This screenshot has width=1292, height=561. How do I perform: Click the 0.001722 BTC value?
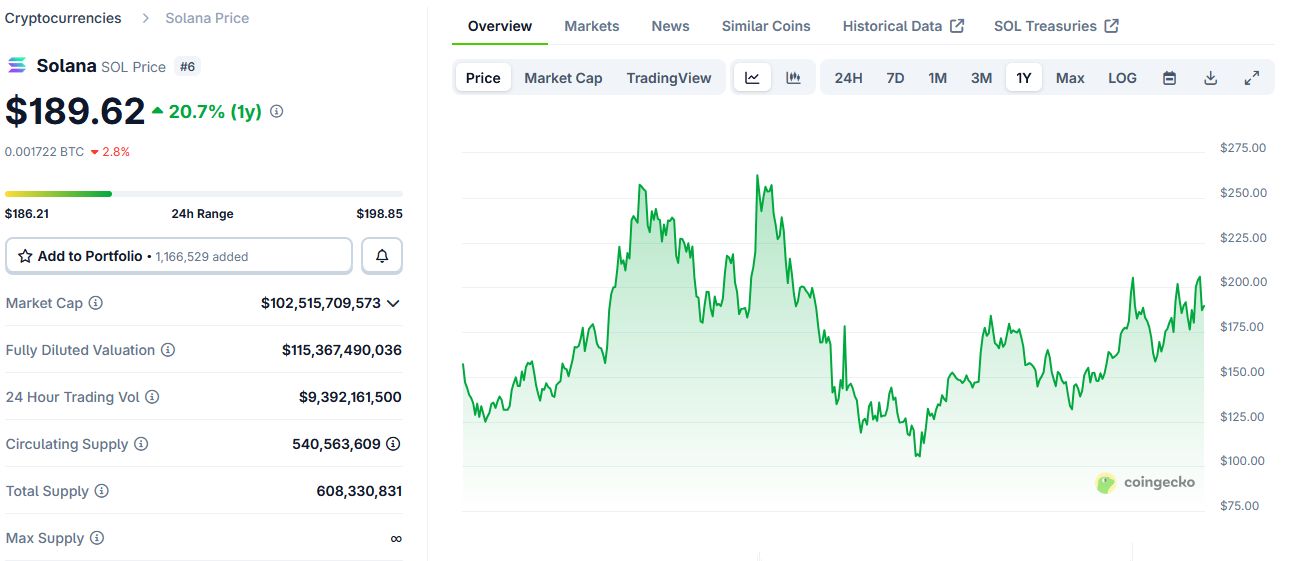coord(44,152)
